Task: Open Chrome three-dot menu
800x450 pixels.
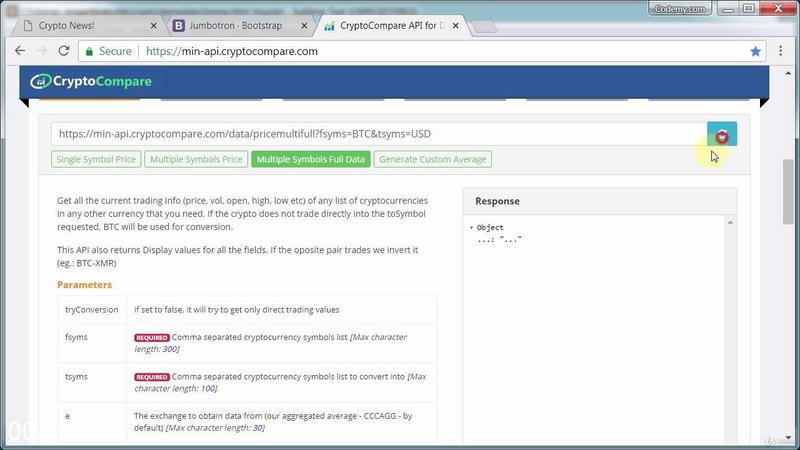Action: [x=780, y=51]
